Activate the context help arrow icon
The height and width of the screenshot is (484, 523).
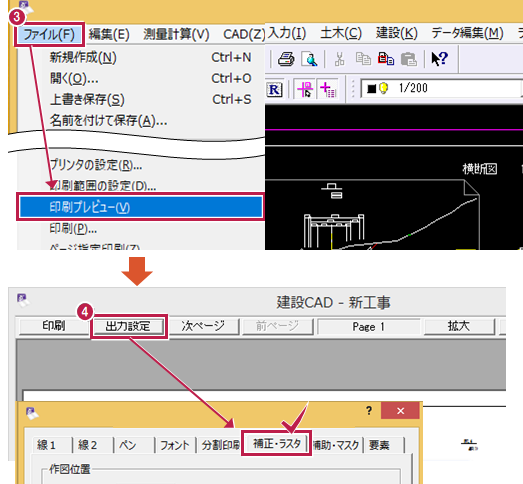click(x=439, y=59)
